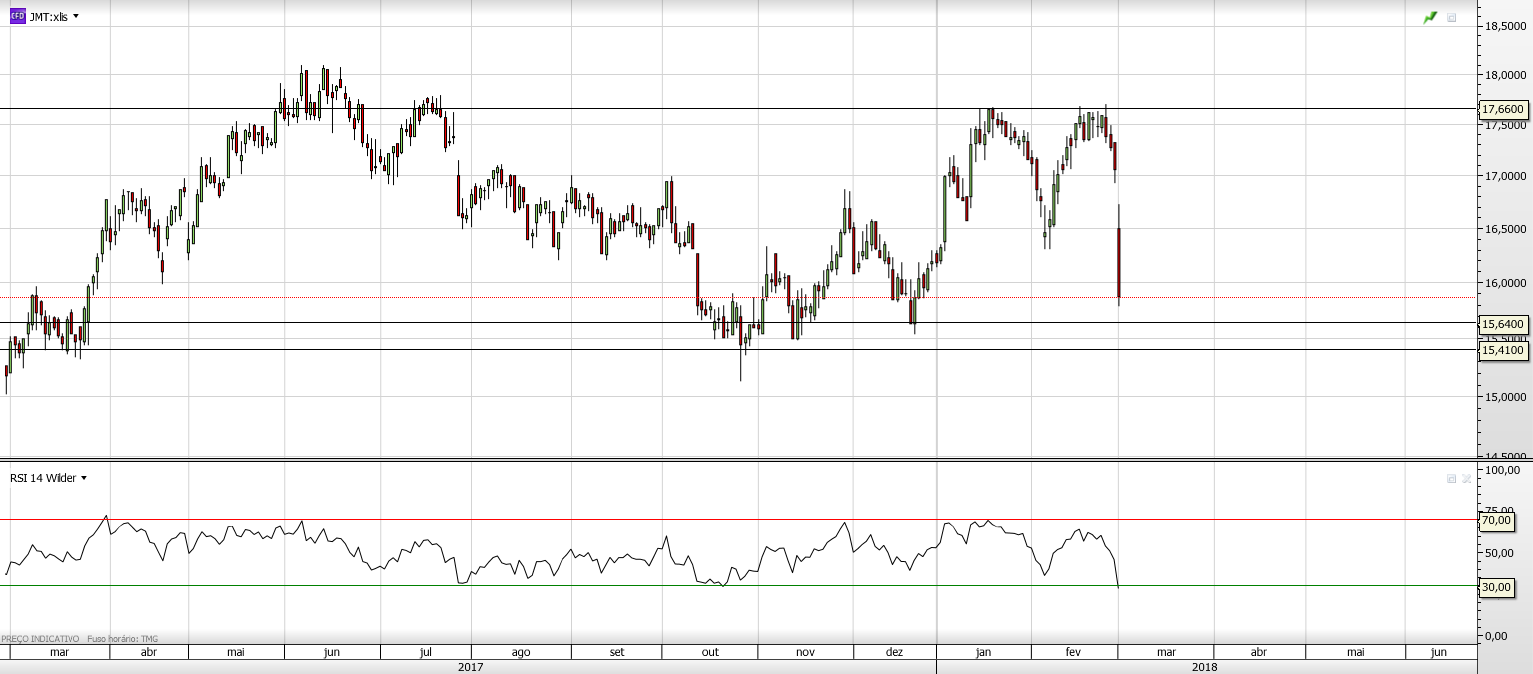
Task: Click the 18,5000 price axis value
Action: click(1506, 26)
